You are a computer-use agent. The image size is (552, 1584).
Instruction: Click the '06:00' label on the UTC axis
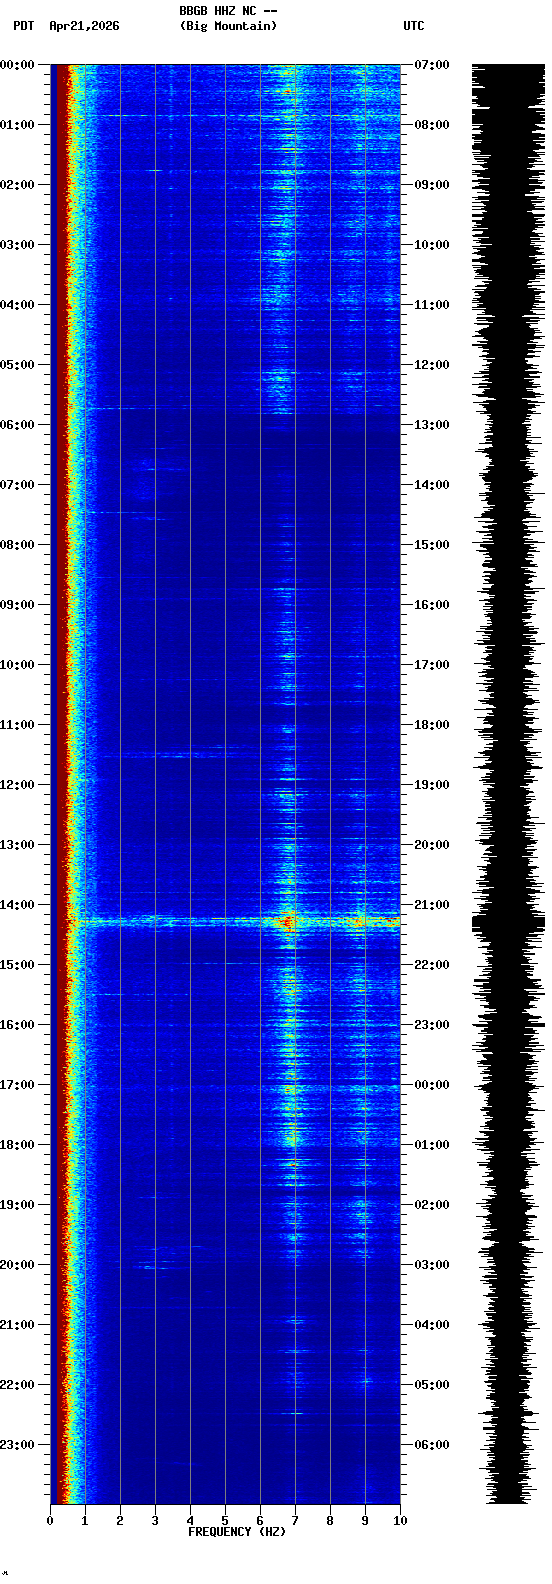pos(431,1445)
